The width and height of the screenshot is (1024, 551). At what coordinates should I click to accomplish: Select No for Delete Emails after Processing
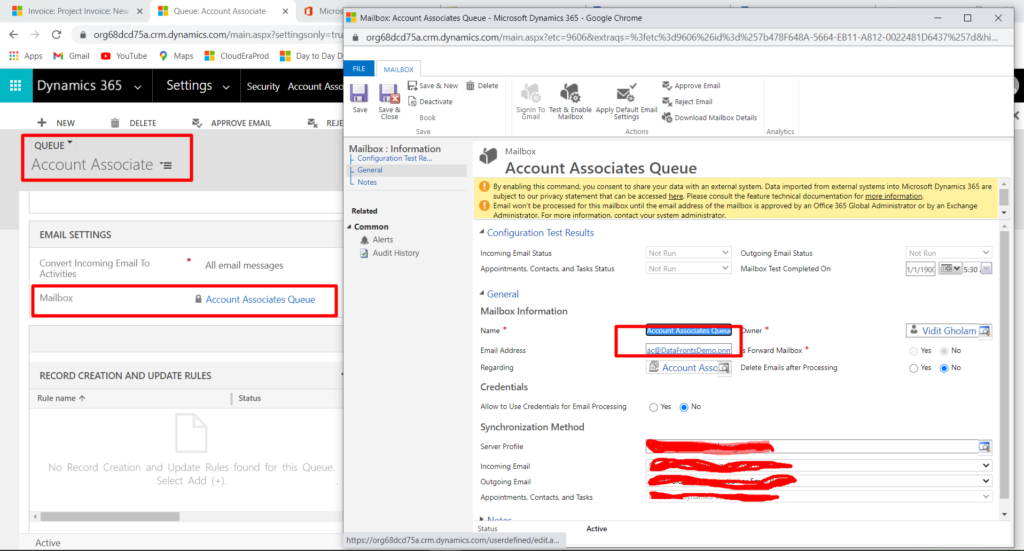tap(944, 368)
